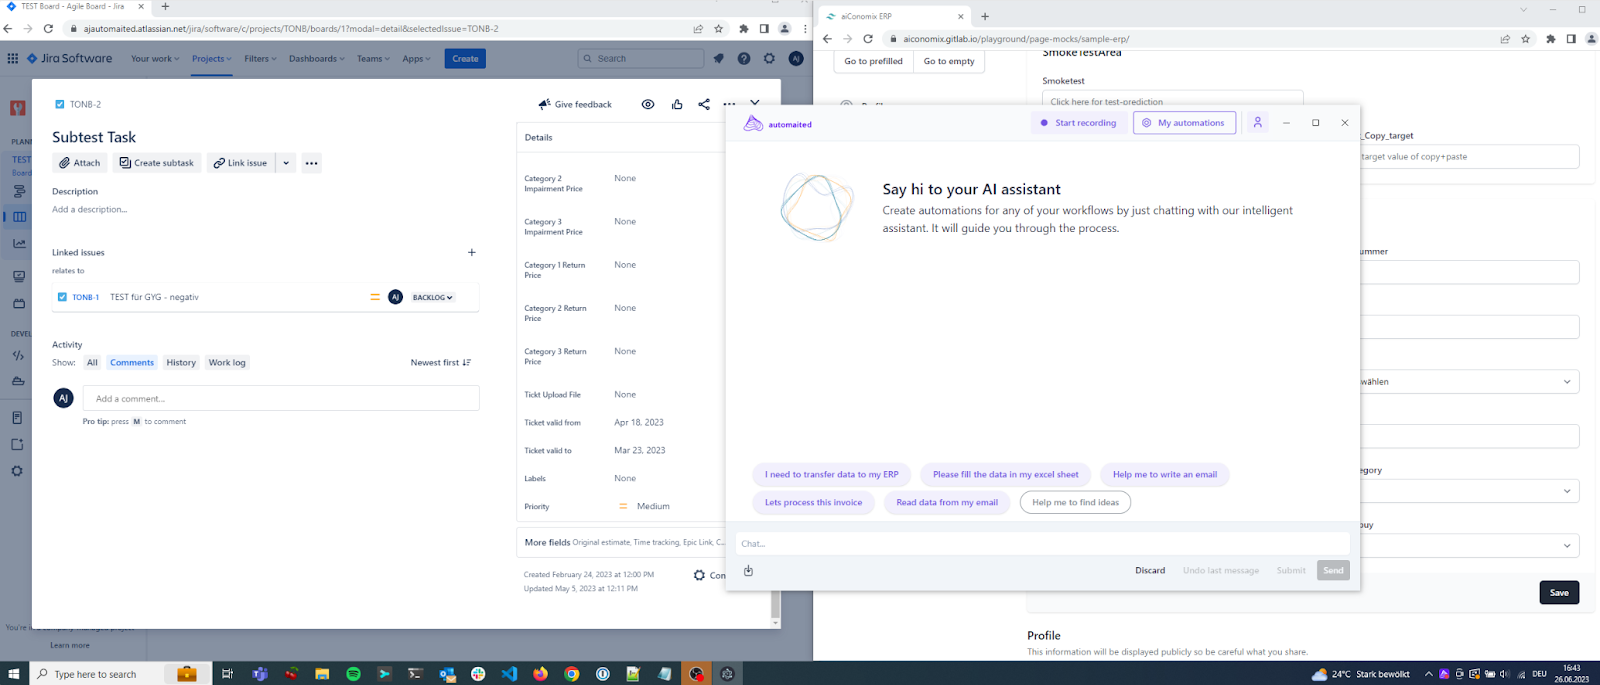The height and width of the screenshot is (685, 1600).
Task: Open Jira settings gear in top bar
Action: pyautogui.click(x=769, y=59)
